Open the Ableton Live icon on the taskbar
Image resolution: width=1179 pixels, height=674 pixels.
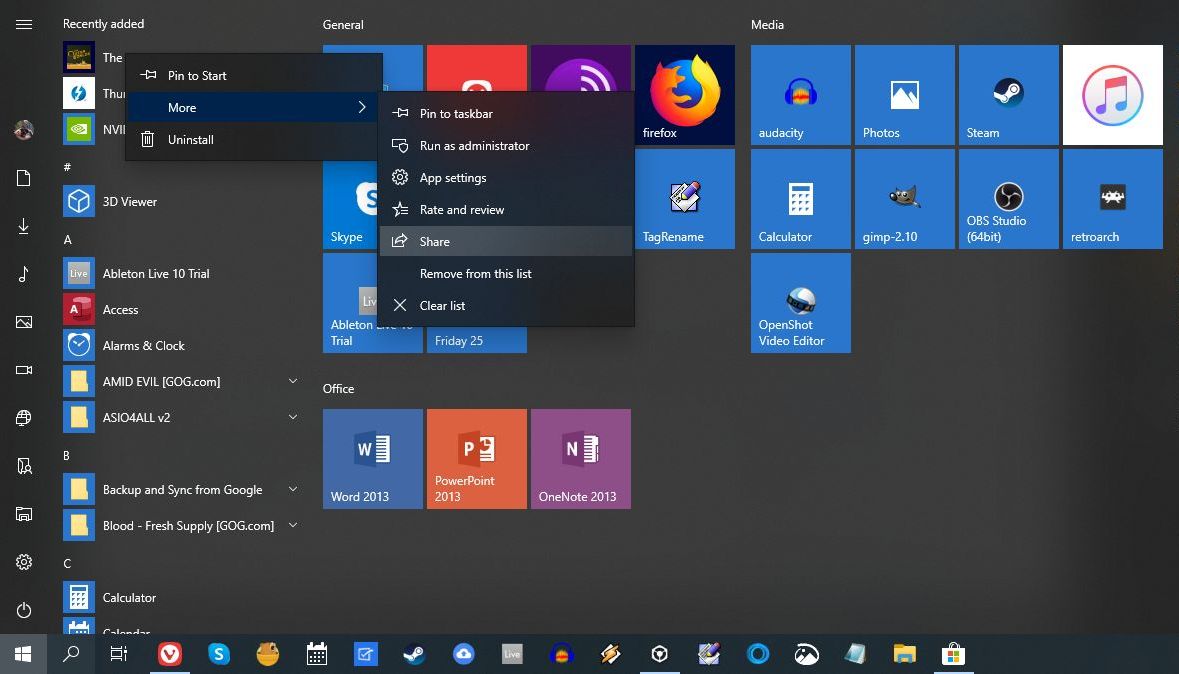coord(512,654)
